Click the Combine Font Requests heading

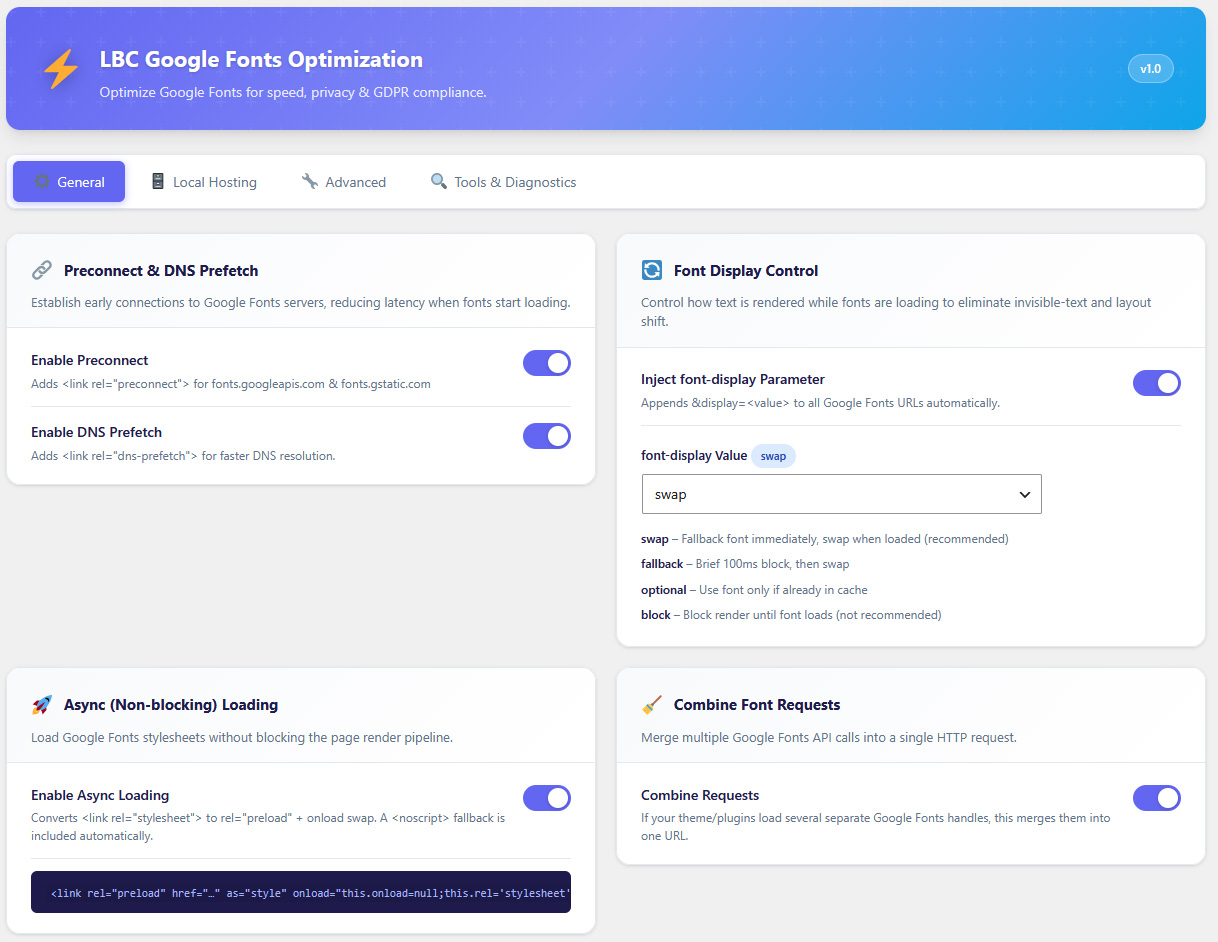tap(757, 705)
